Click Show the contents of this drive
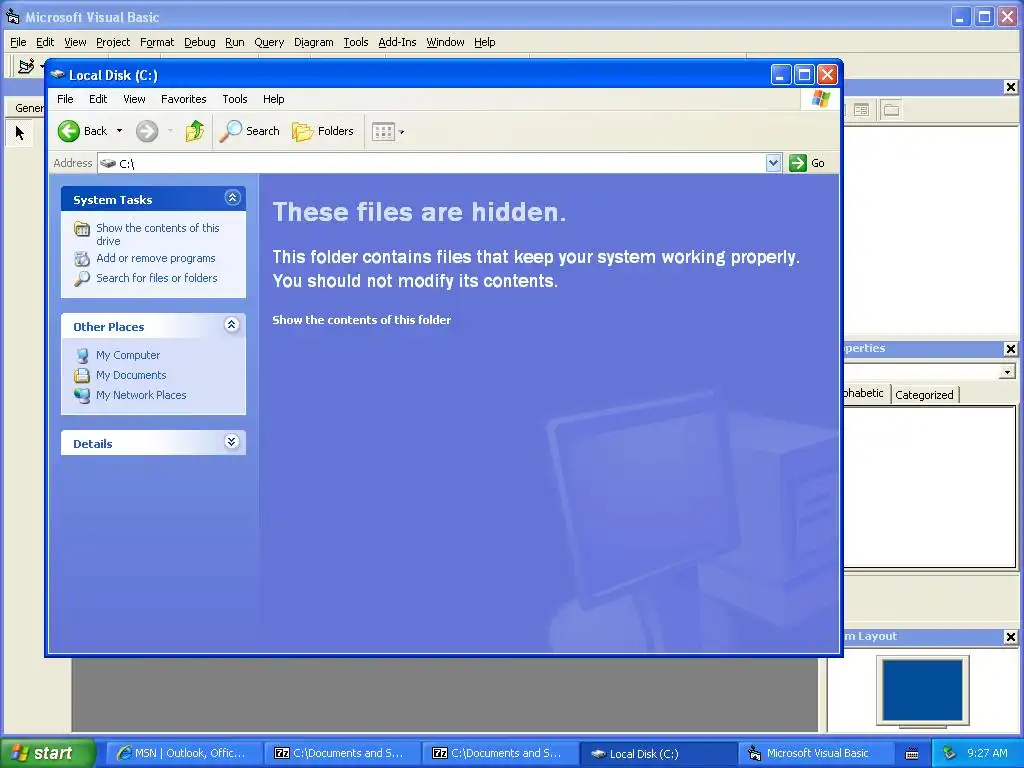This screenshot has height=768, width=1024. 158,234
